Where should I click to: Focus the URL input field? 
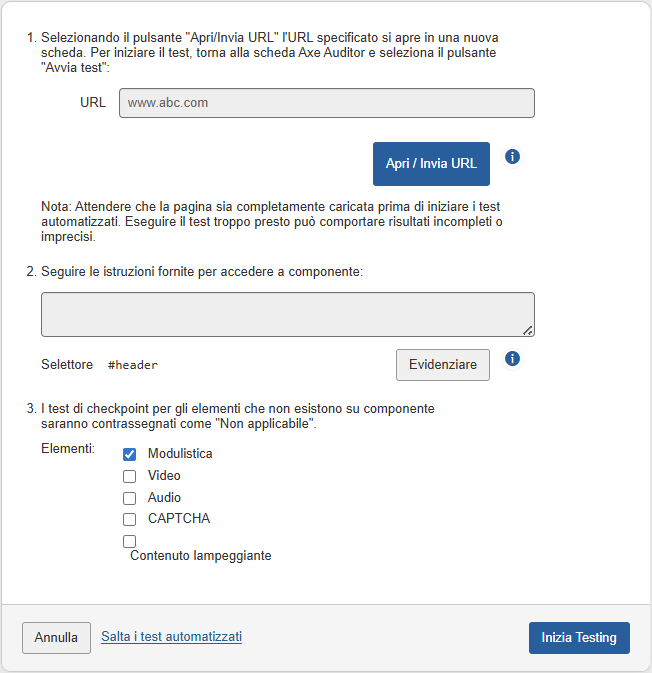326,103
